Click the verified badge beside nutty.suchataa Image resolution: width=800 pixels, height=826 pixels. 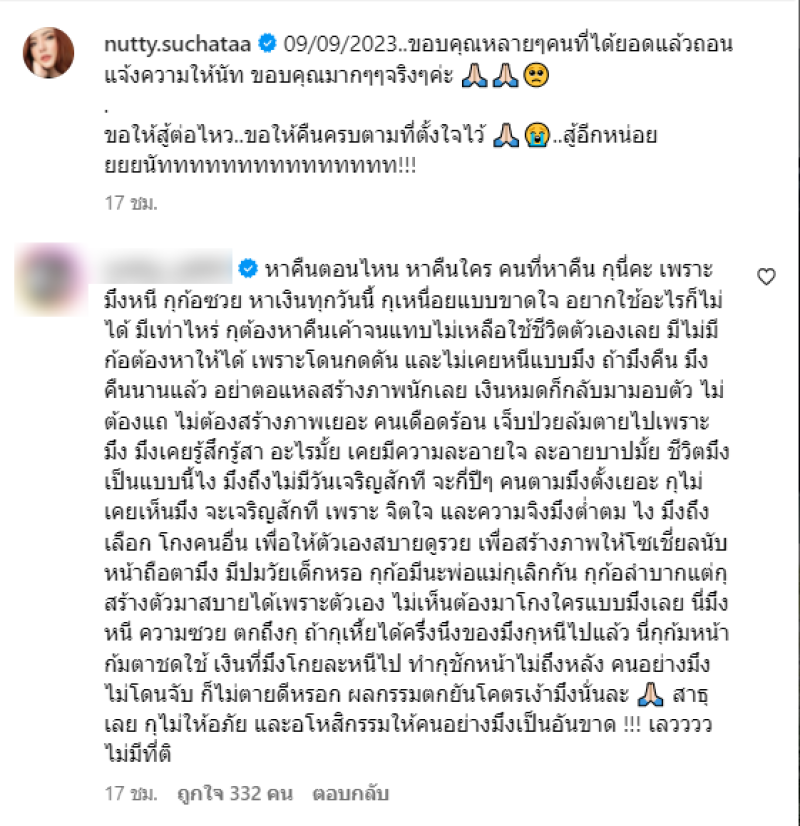click(x=268, y=43)
